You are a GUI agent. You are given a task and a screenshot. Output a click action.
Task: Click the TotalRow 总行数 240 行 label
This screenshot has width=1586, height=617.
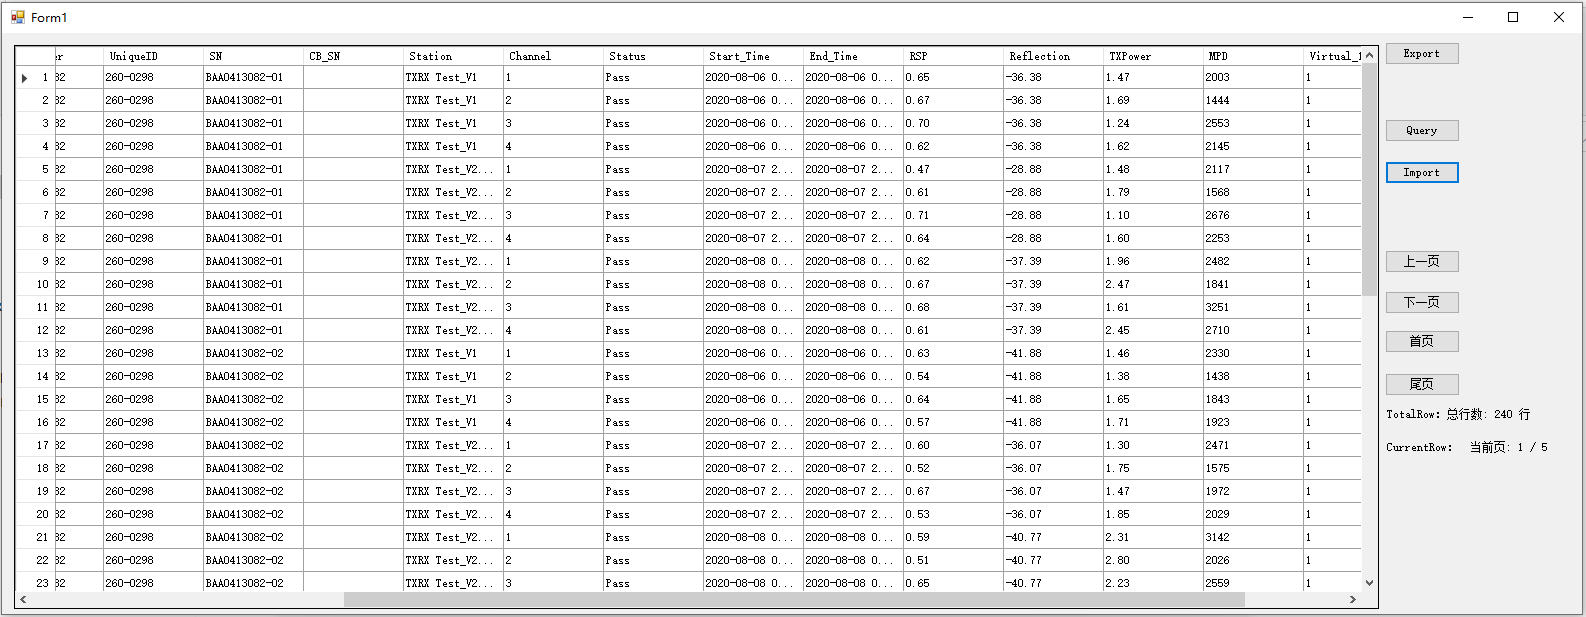[x=1458, y=414]
